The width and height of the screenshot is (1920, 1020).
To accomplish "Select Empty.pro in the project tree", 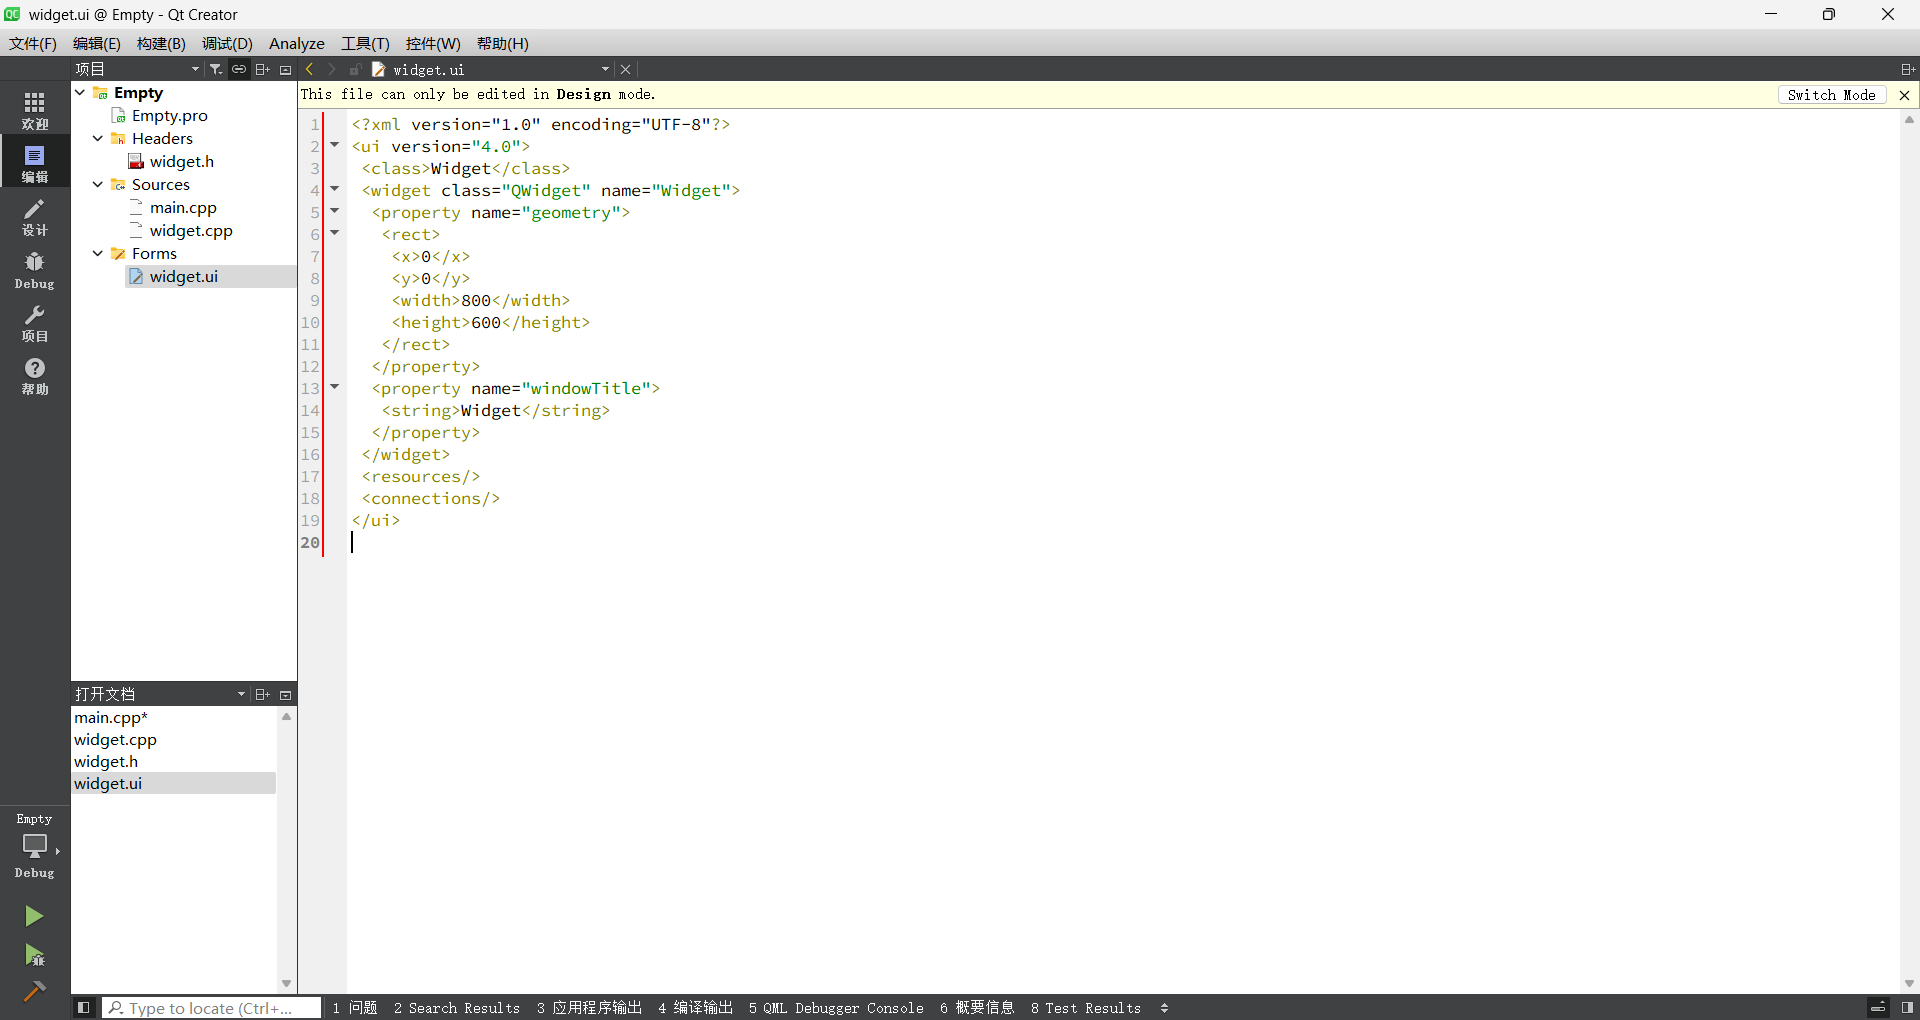I will click(169, 115).
